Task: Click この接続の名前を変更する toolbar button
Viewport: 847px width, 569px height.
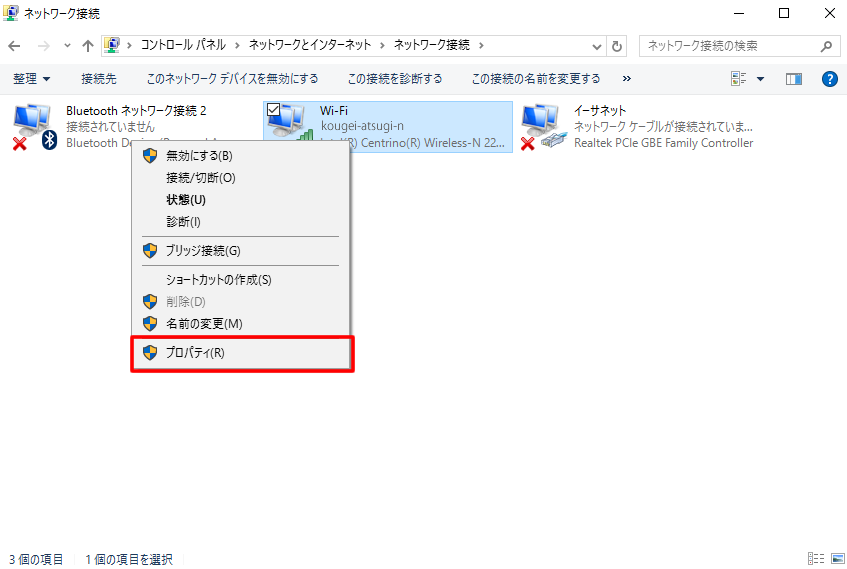Action: 536,79
